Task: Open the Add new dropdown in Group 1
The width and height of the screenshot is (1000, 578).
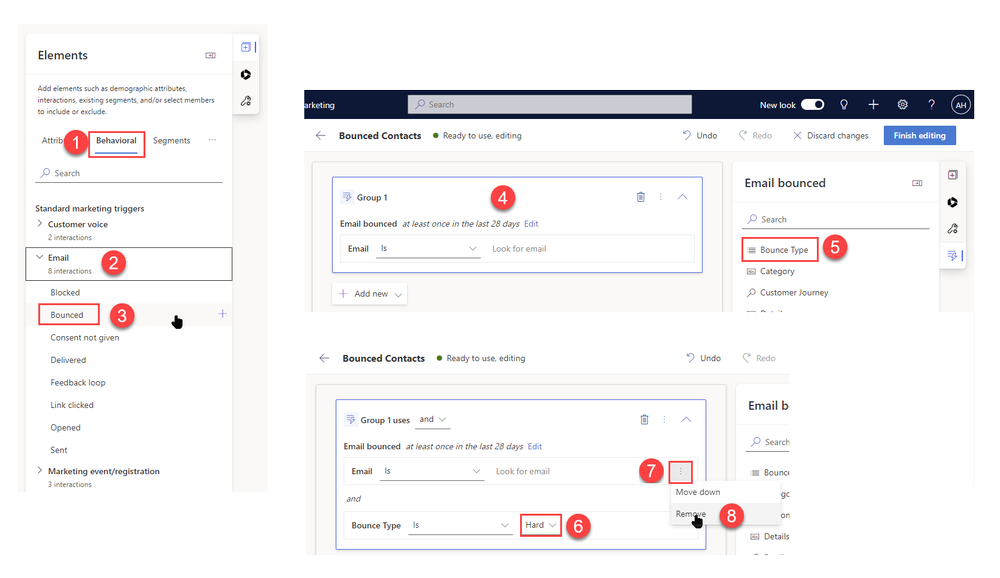Action: click(370, 293)
